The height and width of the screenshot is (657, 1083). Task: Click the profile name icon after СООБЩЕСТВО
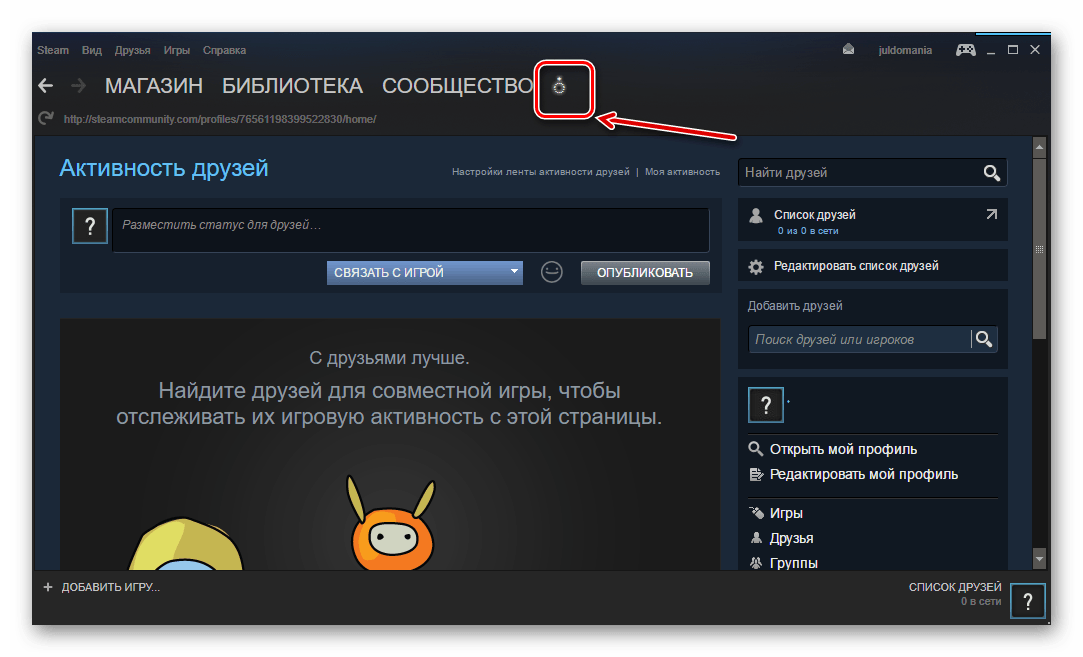559,86
